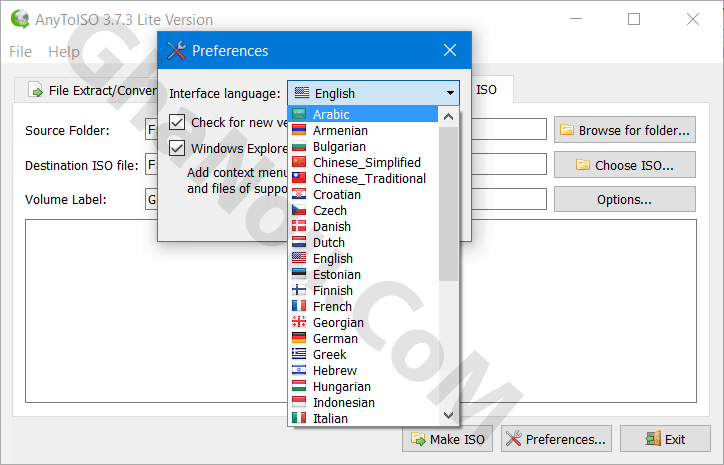This screenshot has width=724, height=465.
Task: Click the Hebrew flag icon
Action: [299, 370]
